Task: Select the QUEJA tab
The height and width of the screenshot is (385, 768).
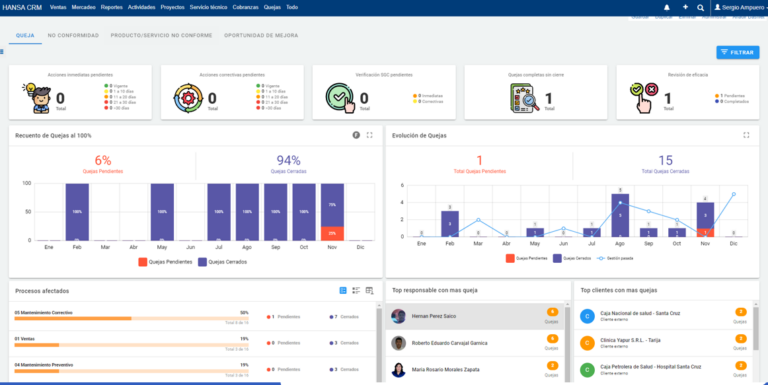Action: (x=25, y=35)
